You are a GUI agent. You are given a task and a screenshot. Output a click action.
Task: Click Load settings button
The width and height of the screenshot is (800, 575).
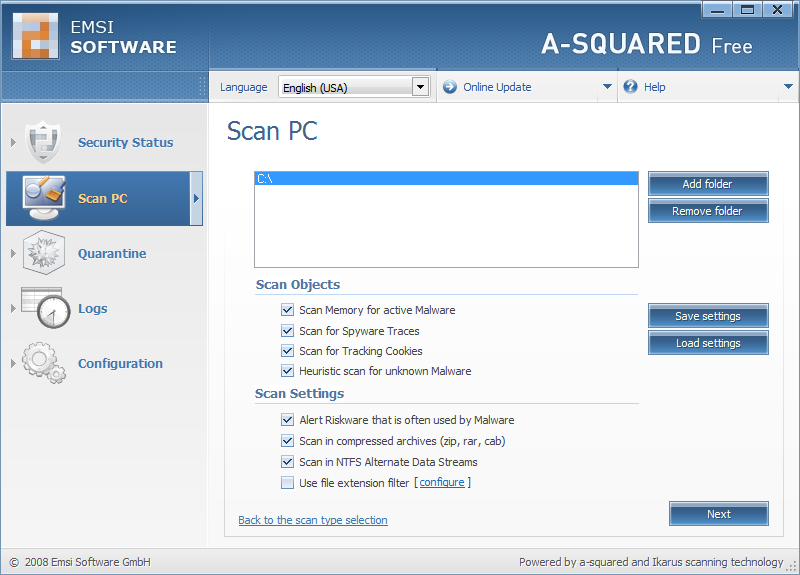tap(708, 343)
